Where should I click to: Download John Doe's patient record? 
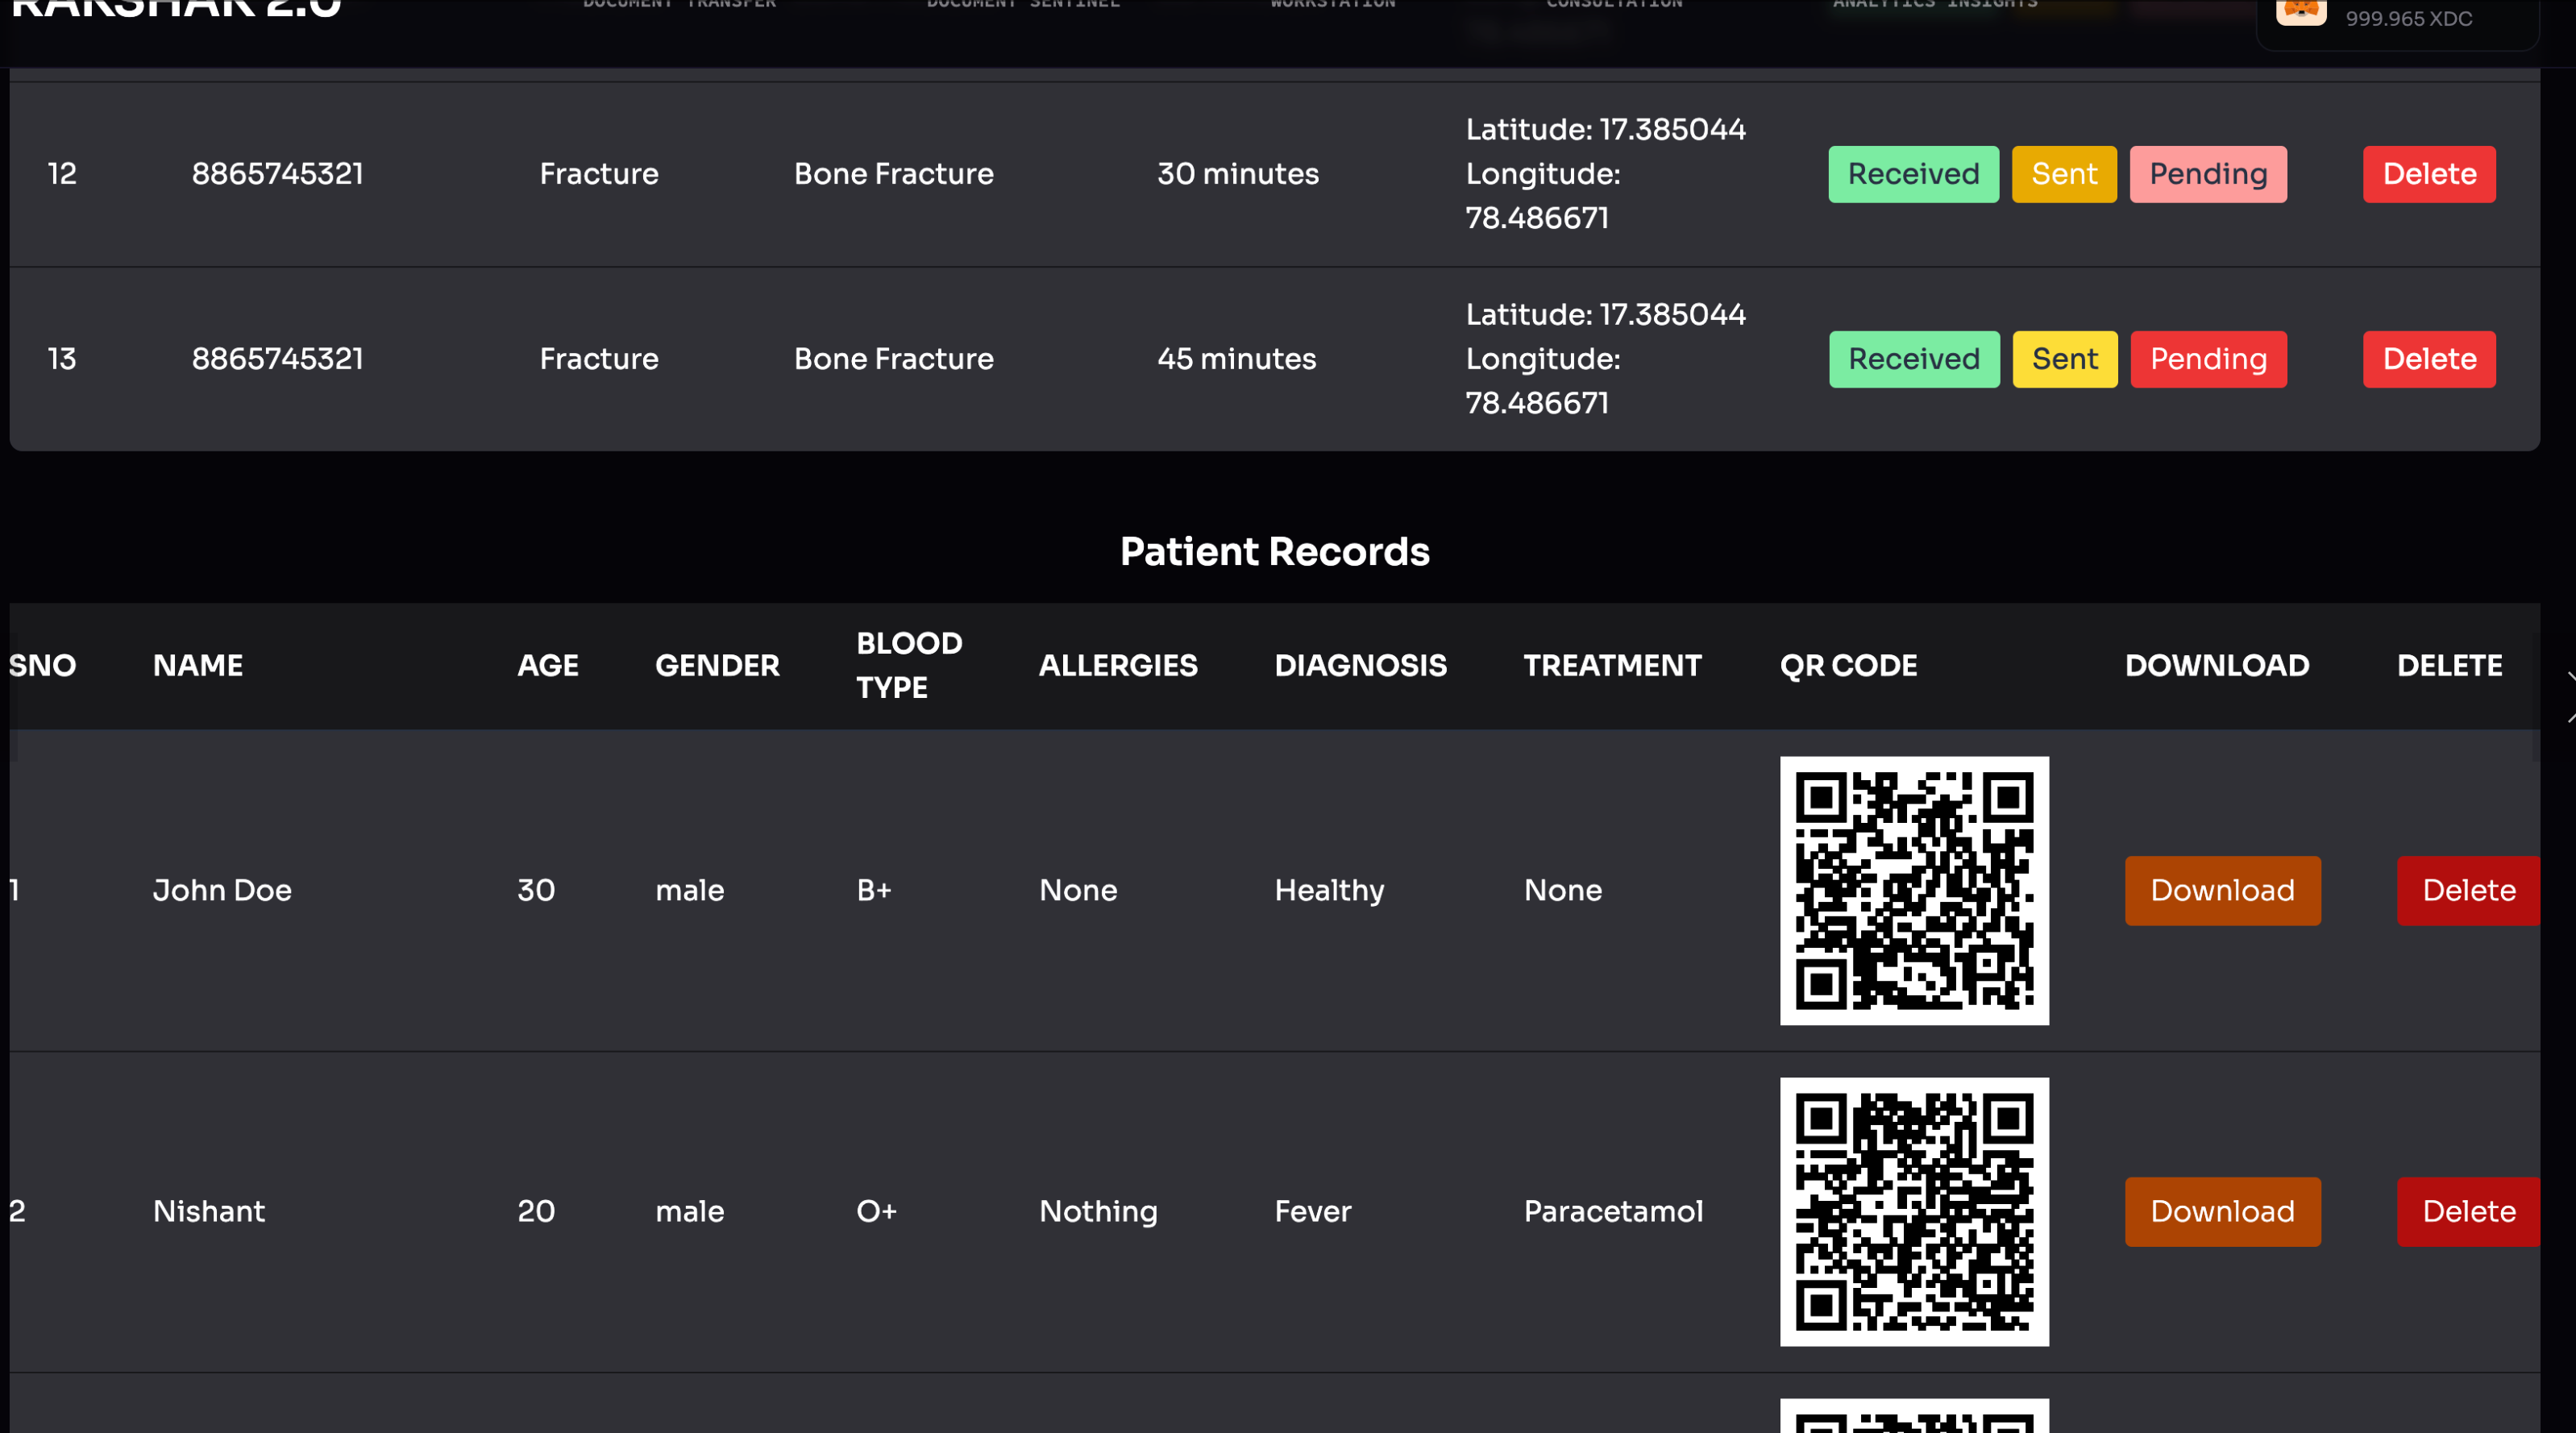point(2221,890)
